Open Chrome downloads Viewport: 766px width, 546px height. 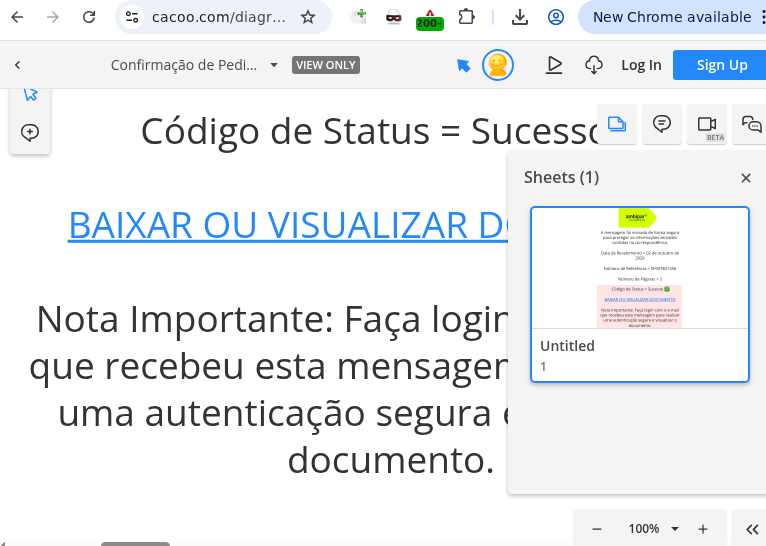pyautogui.click(x=520, y=18)
